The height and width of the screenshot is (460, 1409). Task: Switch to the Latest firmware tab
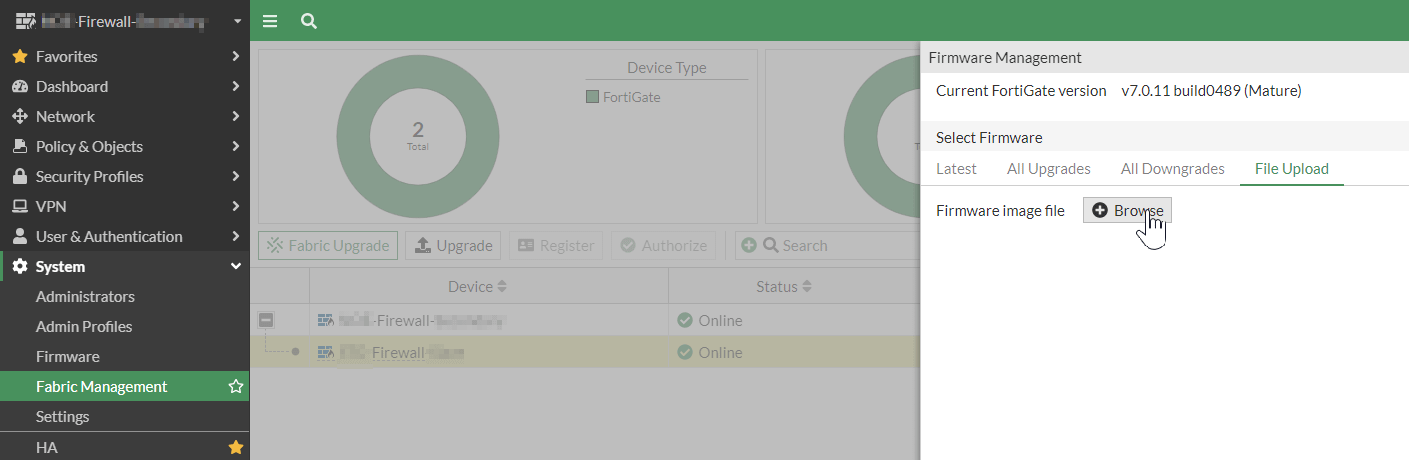956,168
